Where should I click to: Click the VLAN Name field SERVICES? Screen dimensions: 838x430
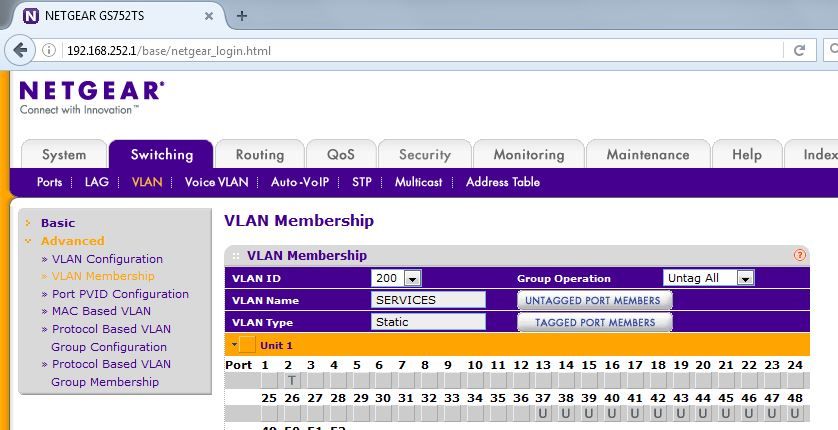coord(428,300)
